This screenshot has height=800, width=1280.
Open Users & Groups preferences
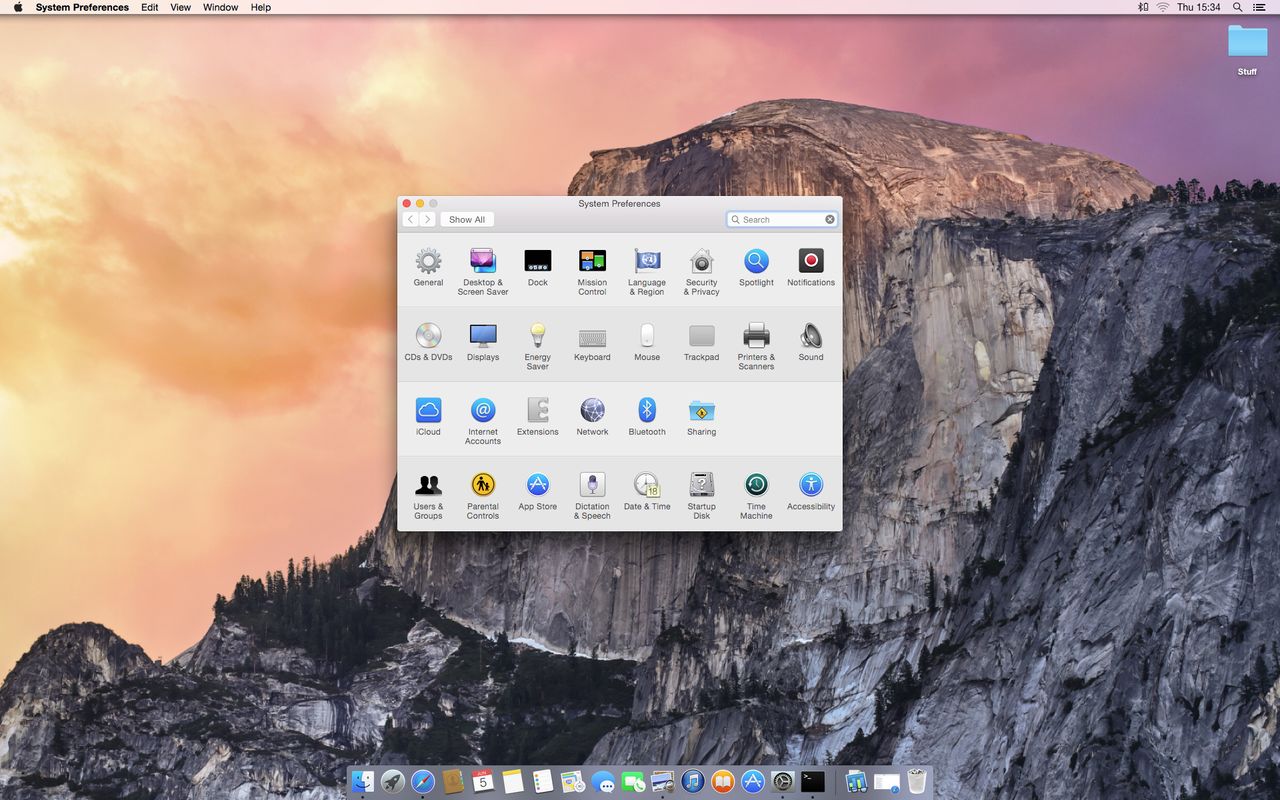pyautogui.click(x=428, y=496)
